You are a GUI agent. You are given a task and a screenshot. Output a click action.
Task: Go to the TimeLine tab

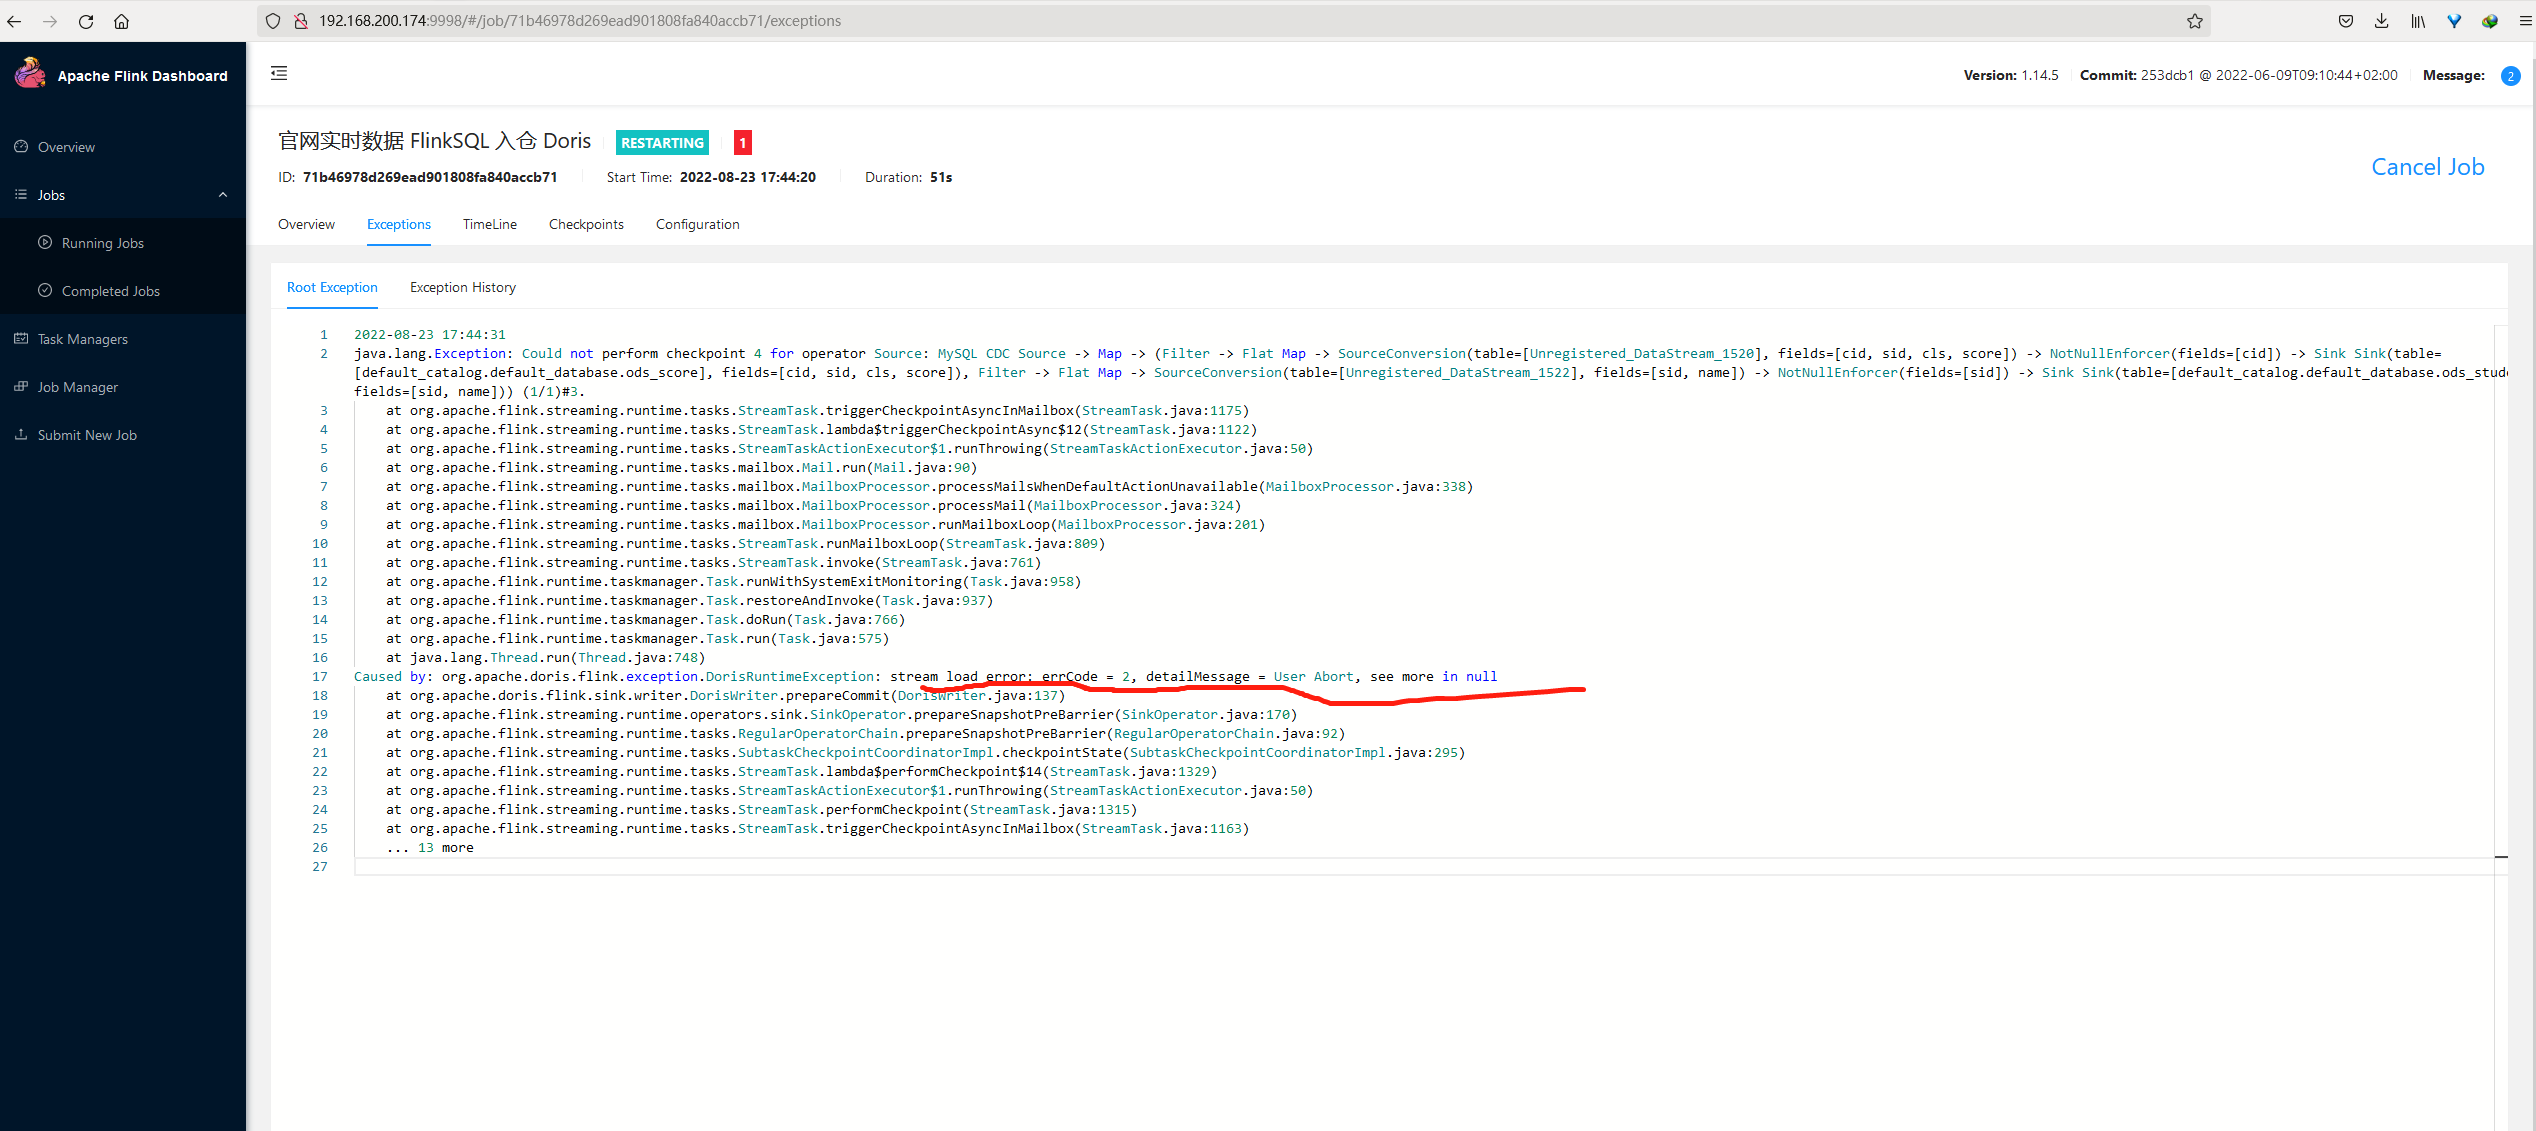click(489, 224)
